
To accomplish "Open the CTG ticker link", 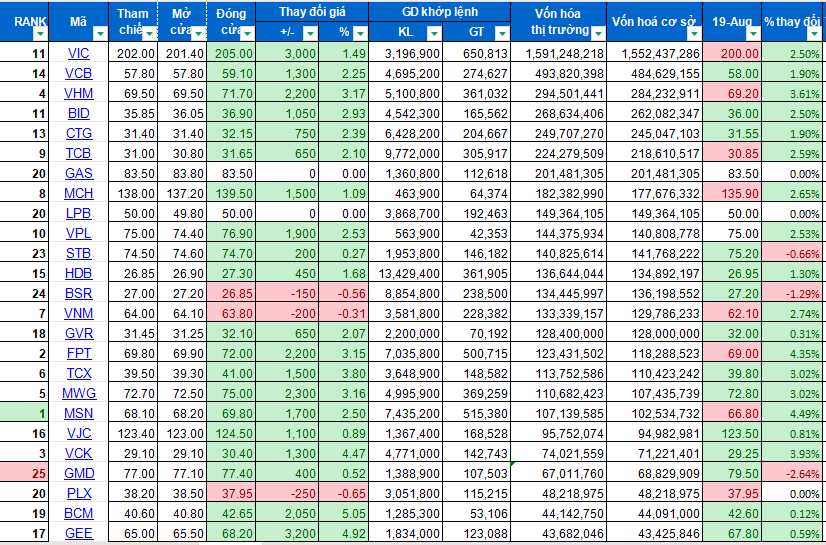I will click(x=78, y=134).
